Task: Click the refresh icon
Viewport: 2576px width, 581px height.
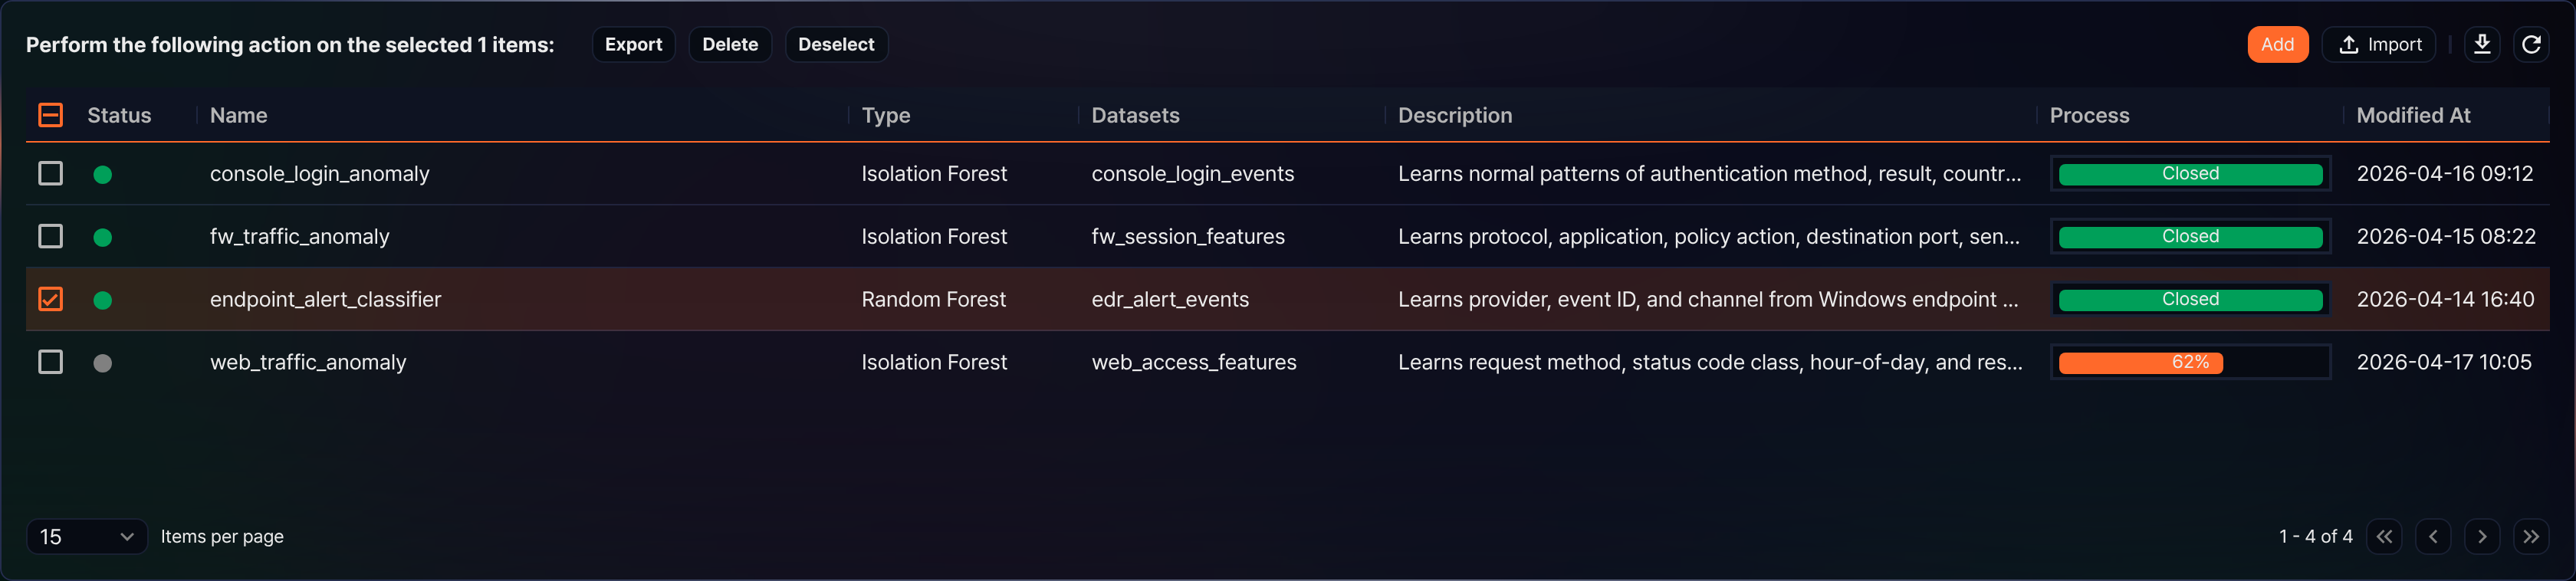Action: tap(2531, 44)
